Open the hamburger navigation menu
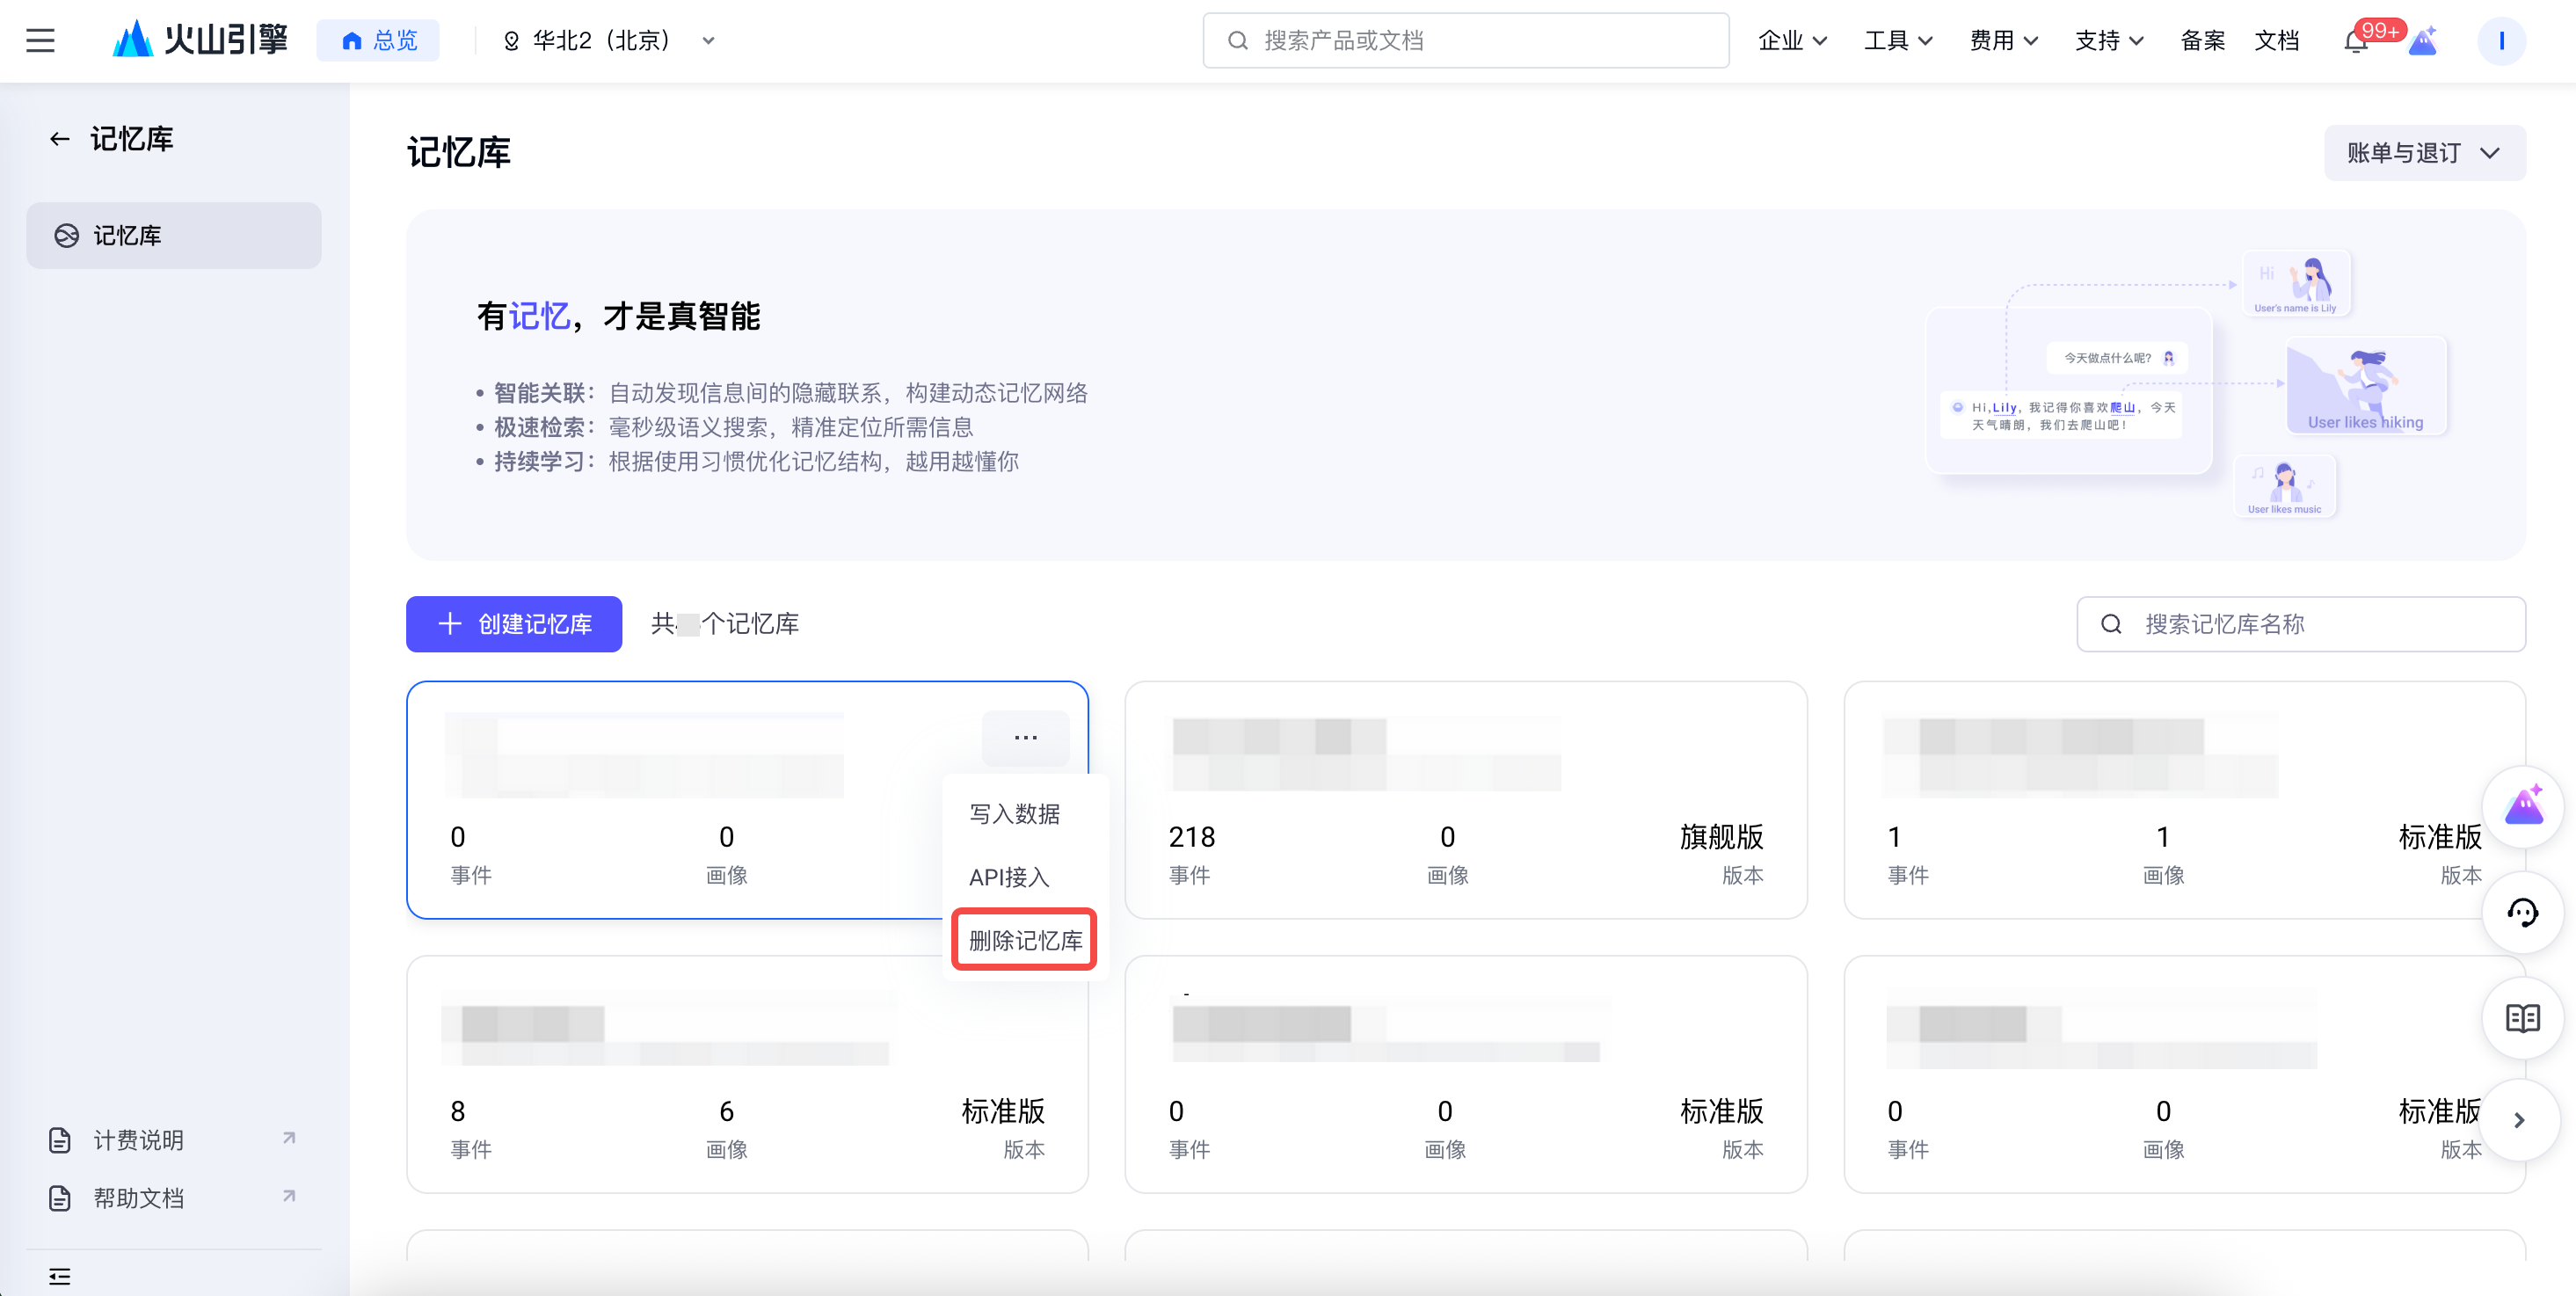 coord(40,41)
